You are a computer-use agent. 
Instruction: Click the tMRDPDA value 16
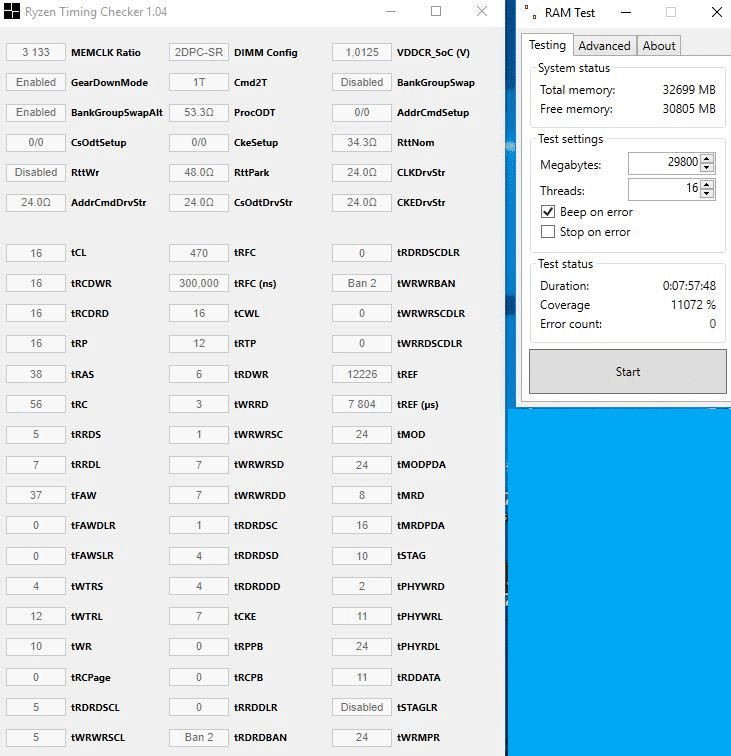point(362,525)
